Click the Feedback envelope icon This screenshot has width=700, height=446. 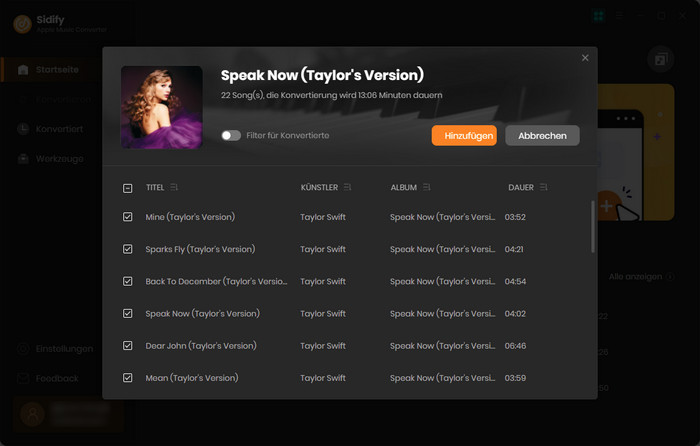click(x=23, y=379)
